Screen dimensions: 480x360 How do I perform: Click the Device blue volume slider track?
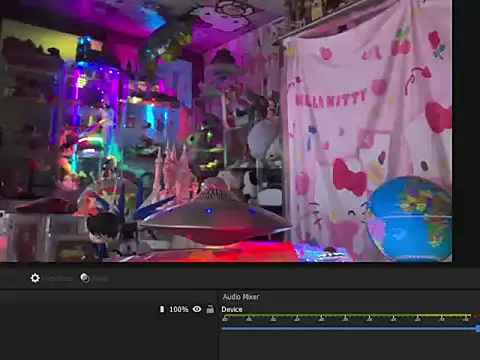click(349, 329)
